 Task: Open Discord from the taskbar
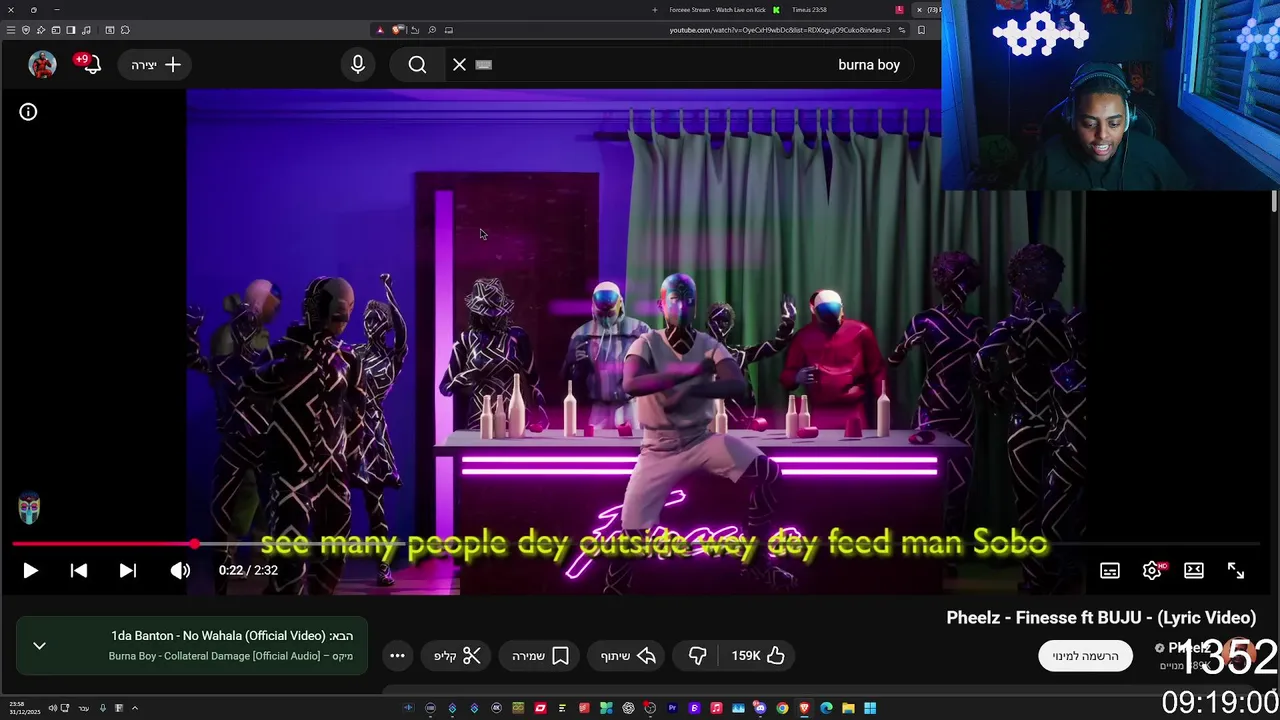(760, 708)
